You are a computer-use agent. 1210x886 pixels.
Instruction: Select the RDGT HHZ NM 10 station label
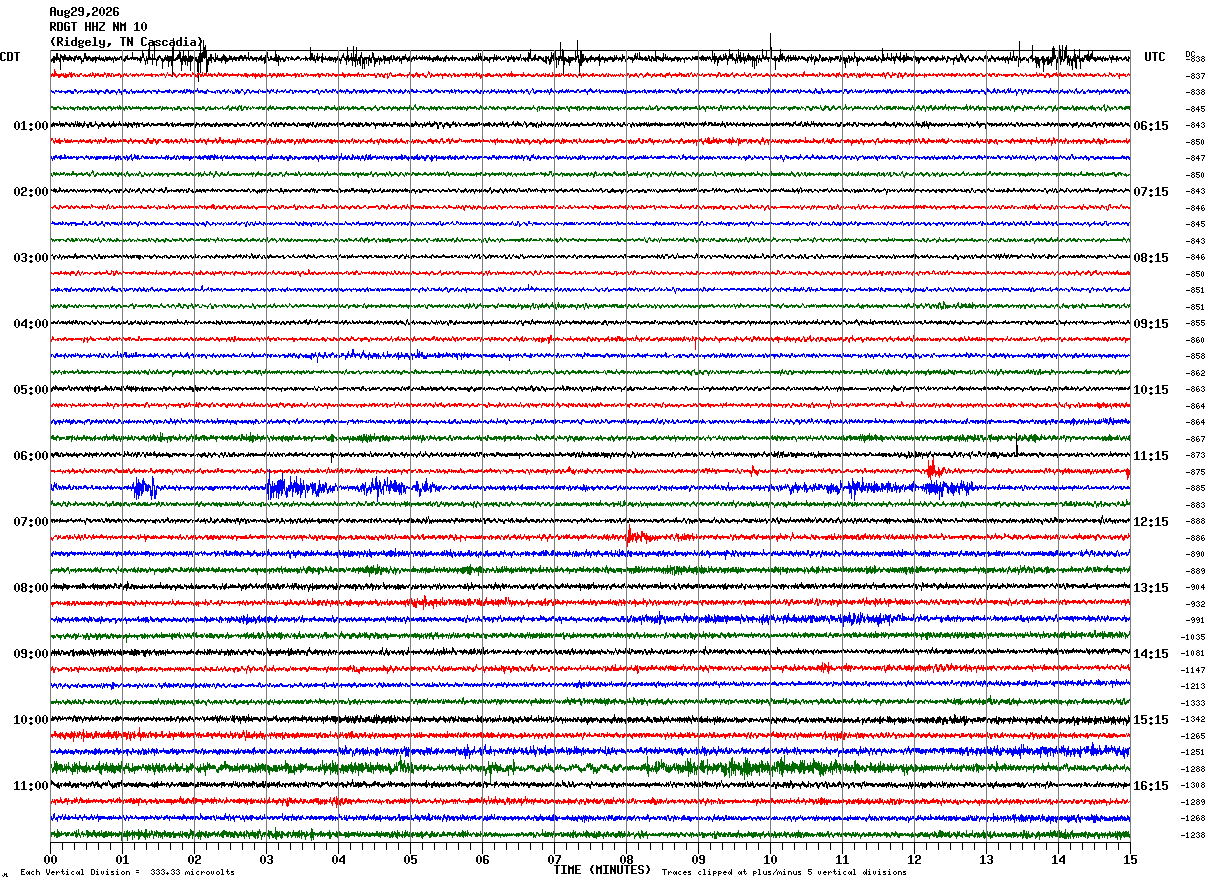click(x=98, y=27)
